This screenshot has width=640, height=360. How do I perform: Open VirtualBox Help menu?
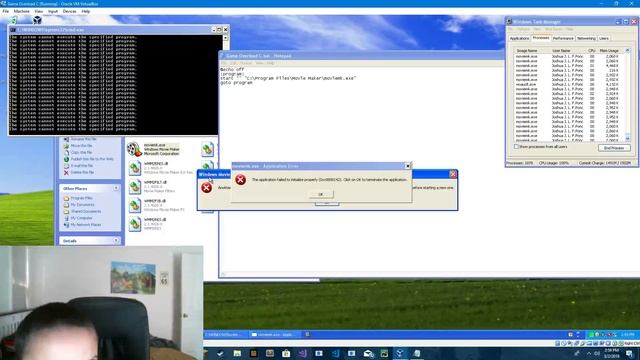85,11
